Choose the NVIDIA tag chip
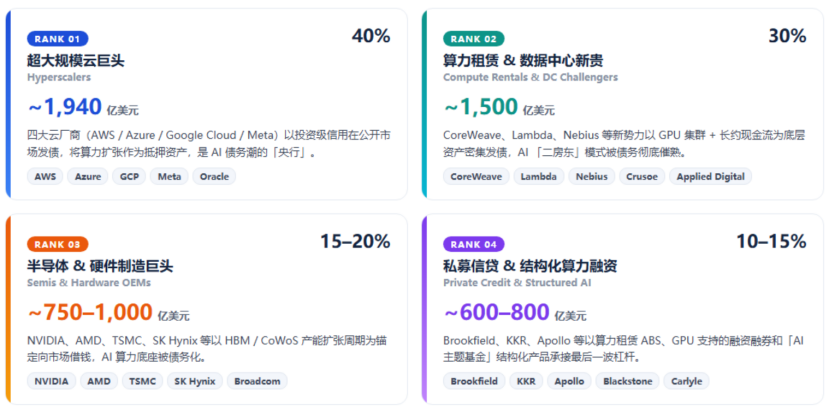 52,381
